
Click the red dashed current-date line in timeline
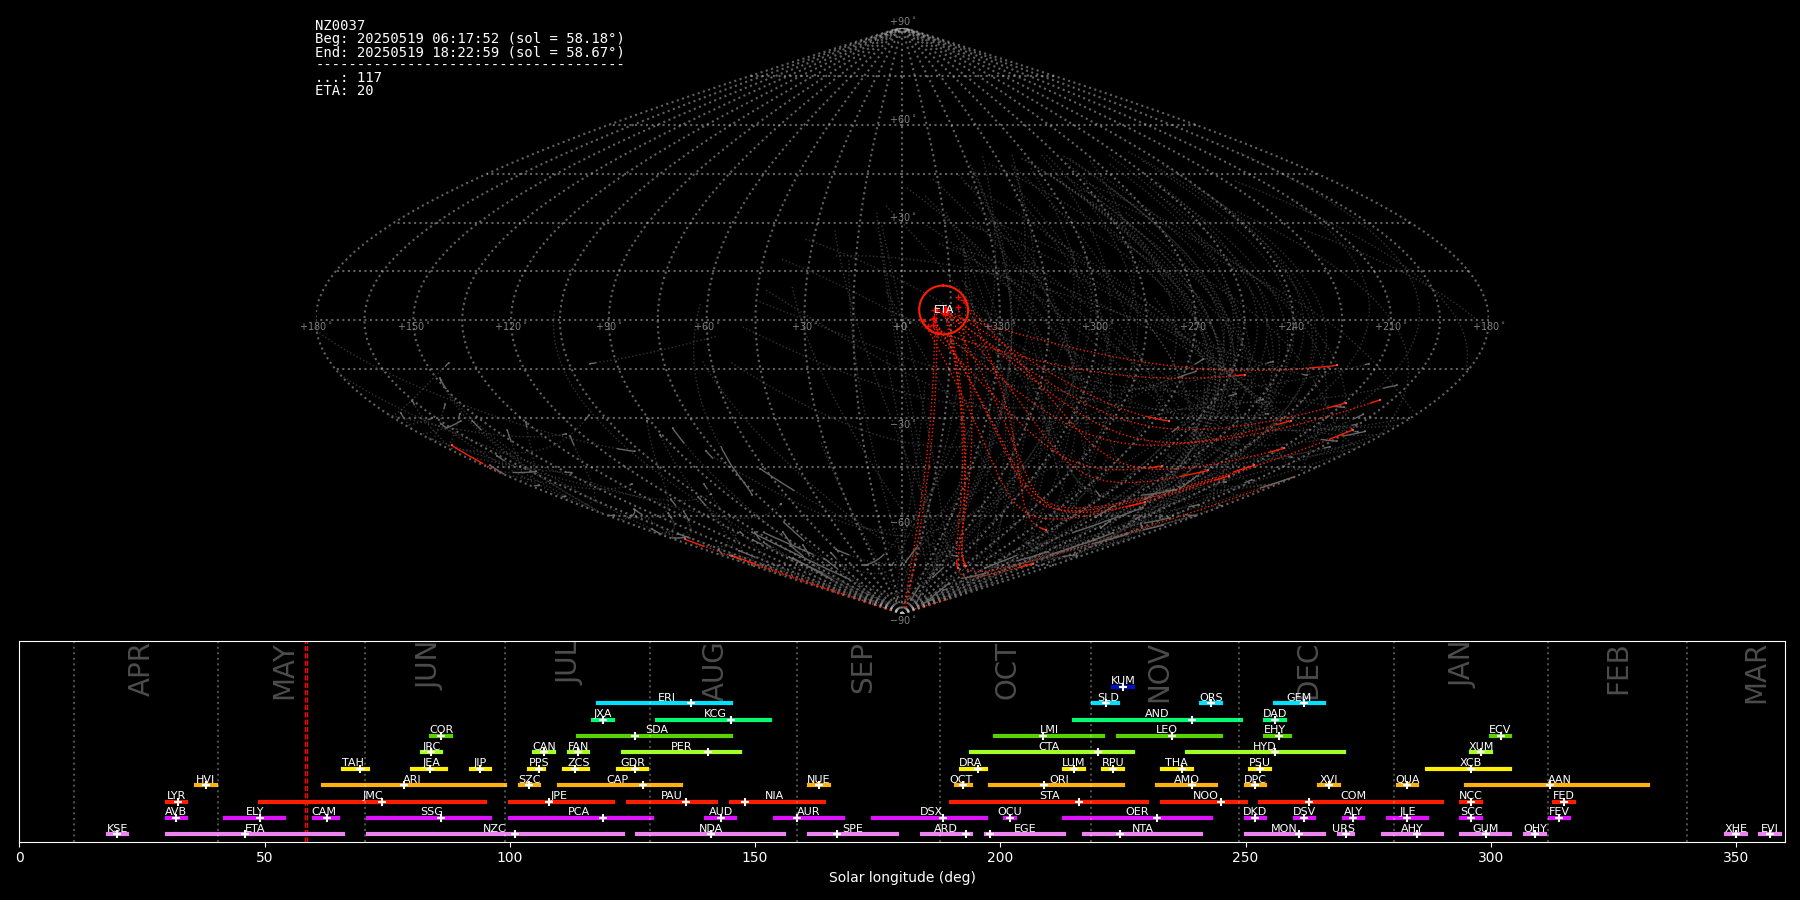pyautogui.click(x=306, y=741)
